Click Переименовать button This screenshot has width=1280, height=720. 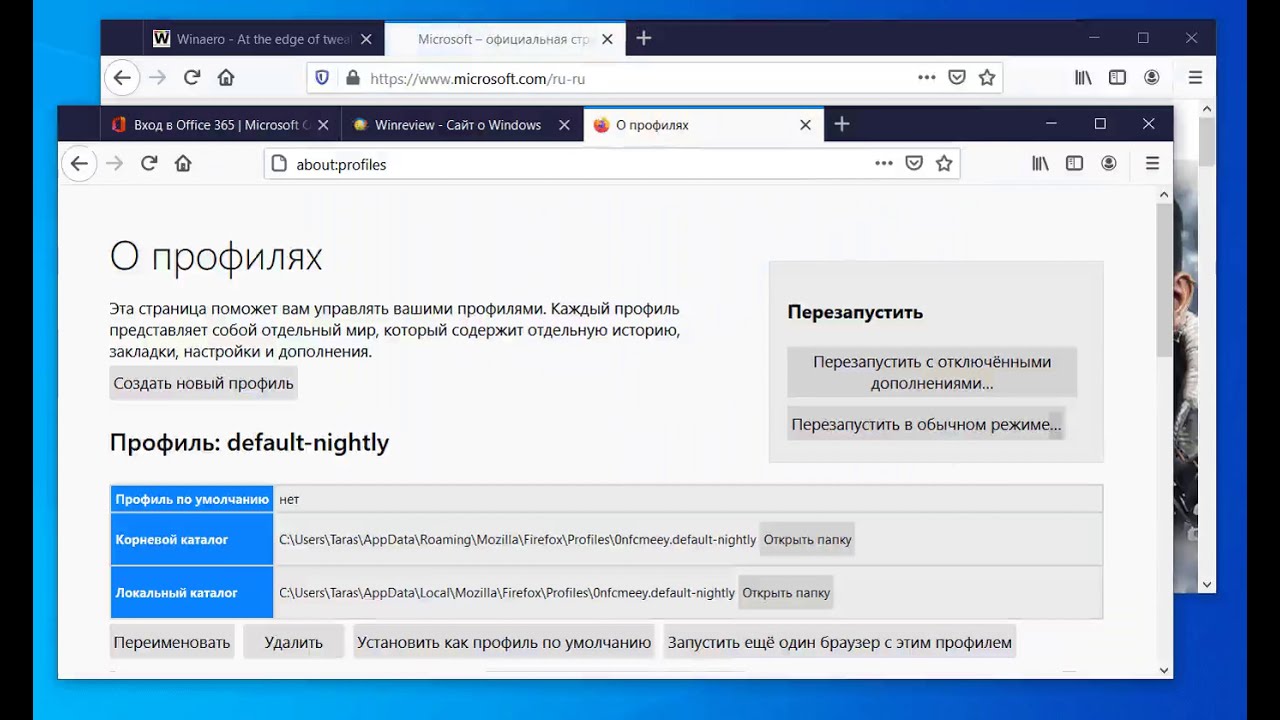(x=172, y=642)
